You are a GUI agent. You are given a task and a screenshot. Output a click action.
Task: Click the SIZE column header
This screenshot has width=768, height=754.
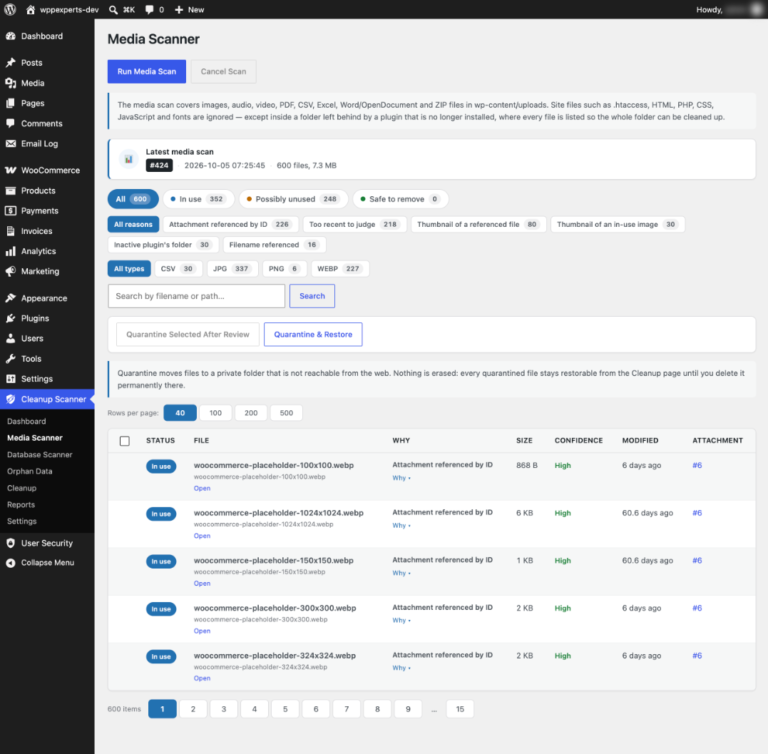tap(524, 440)
